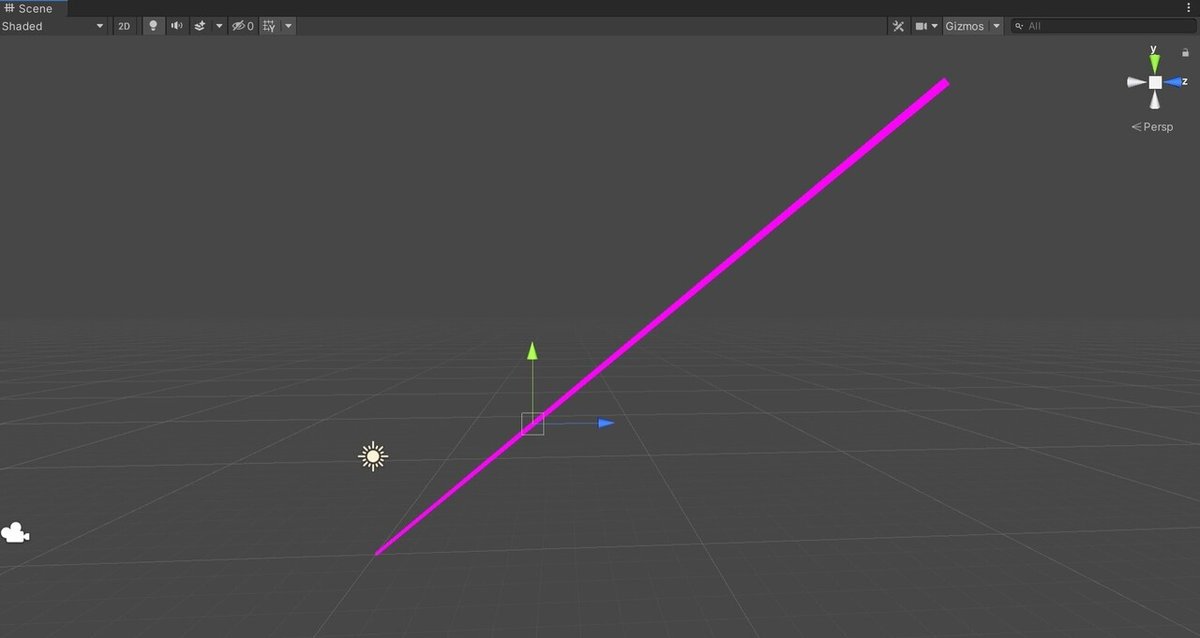Screen dimensions: 1200x638
Task: Click the scene camera settings icon
Action: tap(921, 26)
